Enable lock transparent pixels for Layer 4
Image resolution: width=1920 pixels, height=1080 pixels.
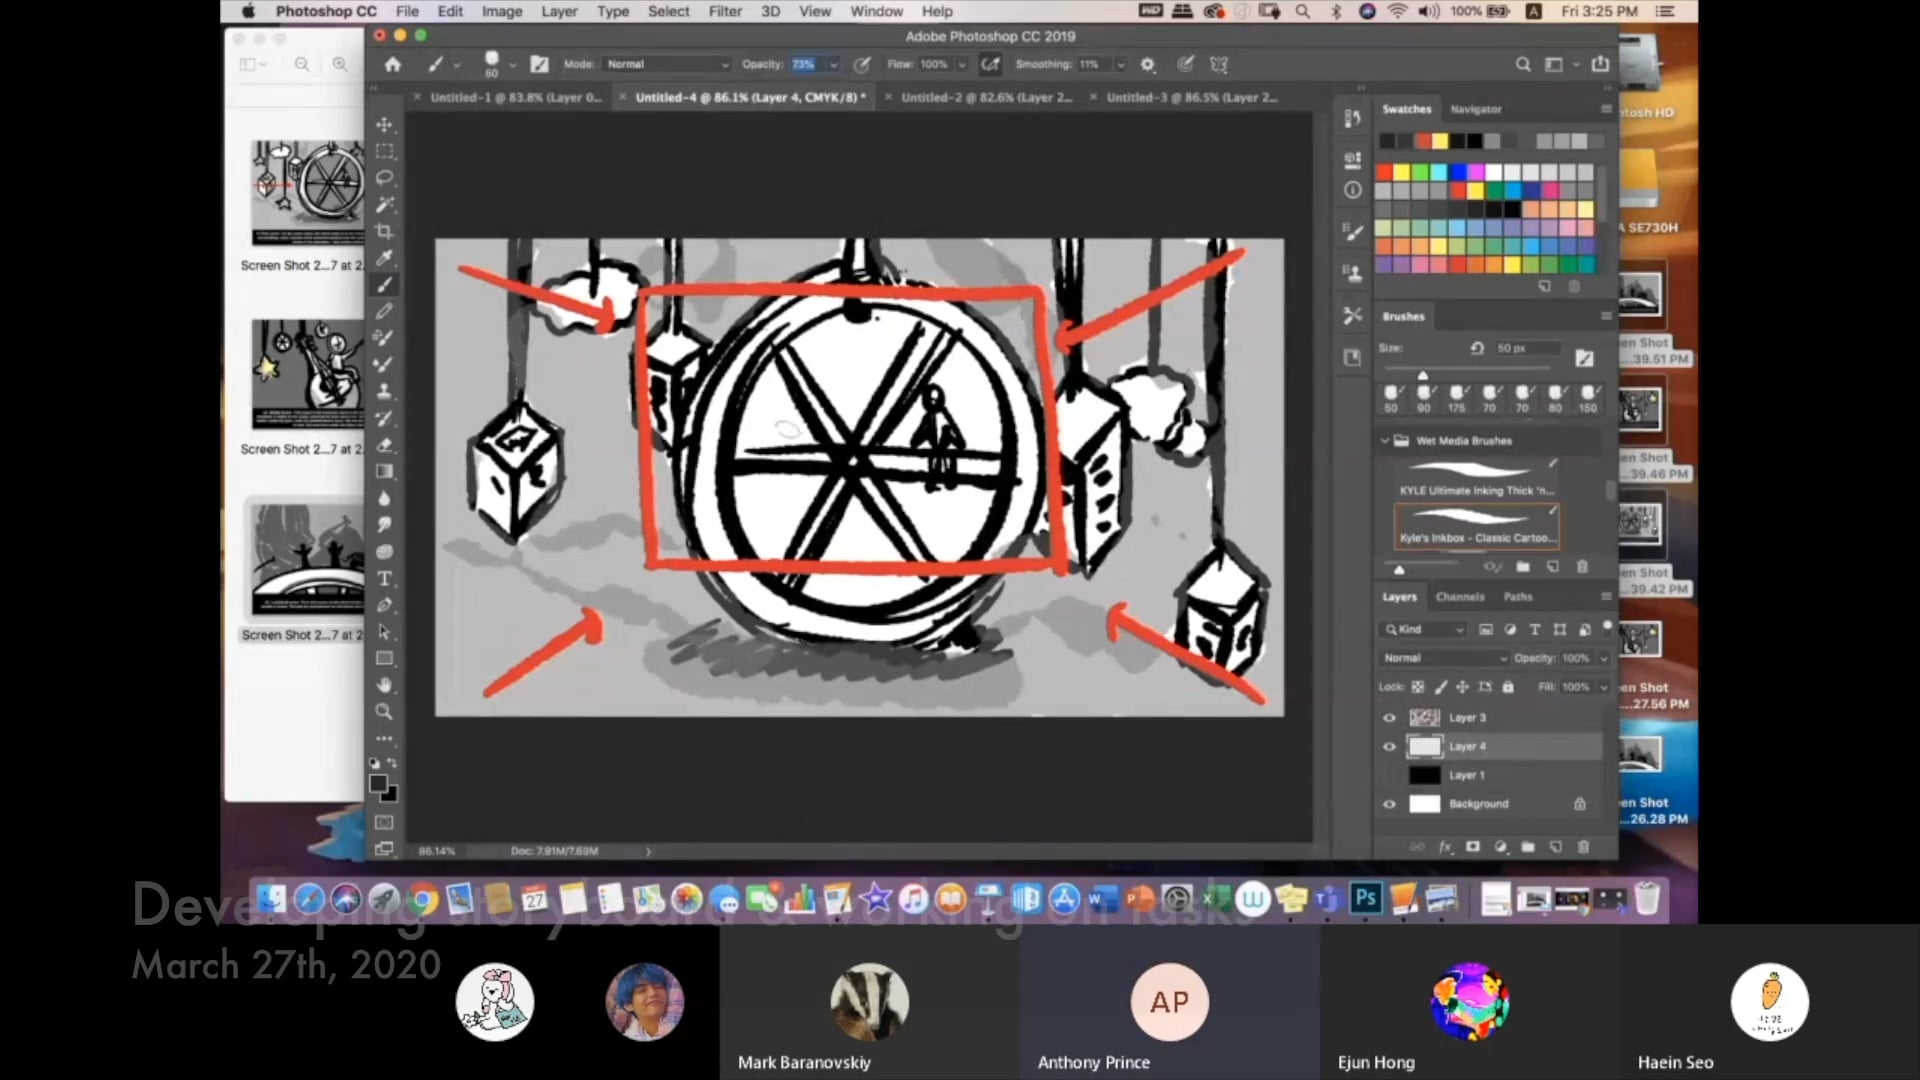[1418, 687]
